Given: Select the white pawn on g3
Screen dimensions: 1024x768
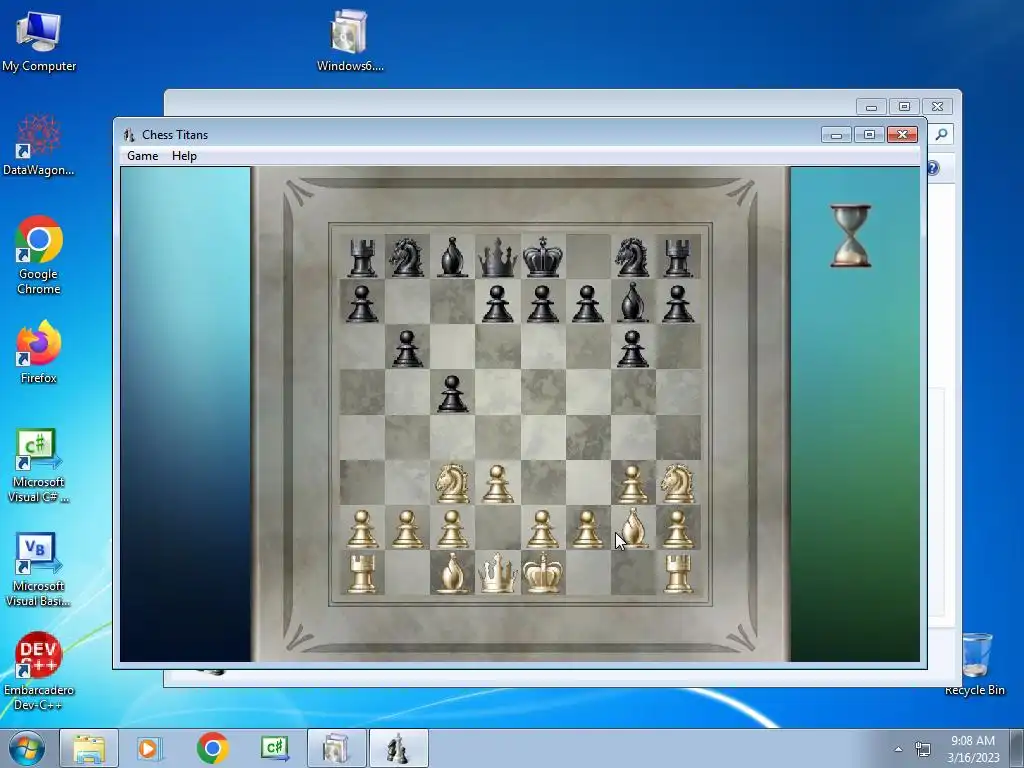Looking at the screenshot, I should (633, 483).
